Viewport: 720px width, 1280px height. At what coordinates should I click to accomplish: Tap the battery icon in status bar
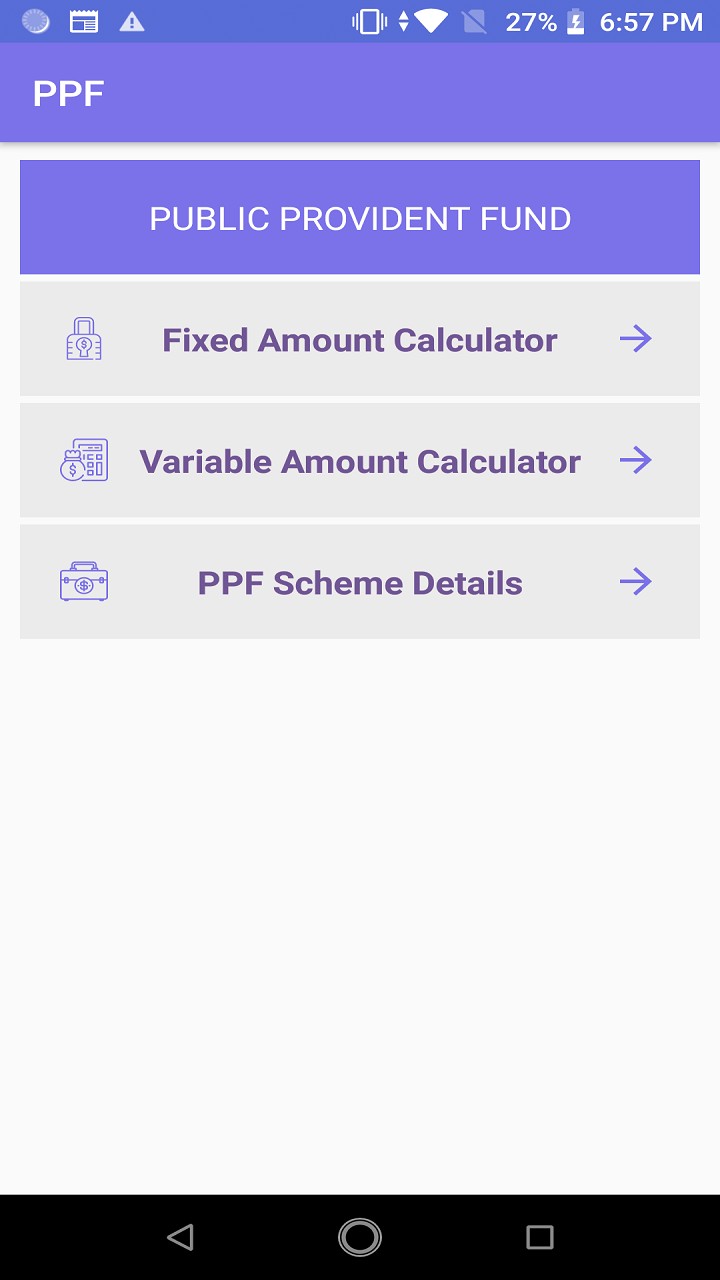(x=576, y=22)
